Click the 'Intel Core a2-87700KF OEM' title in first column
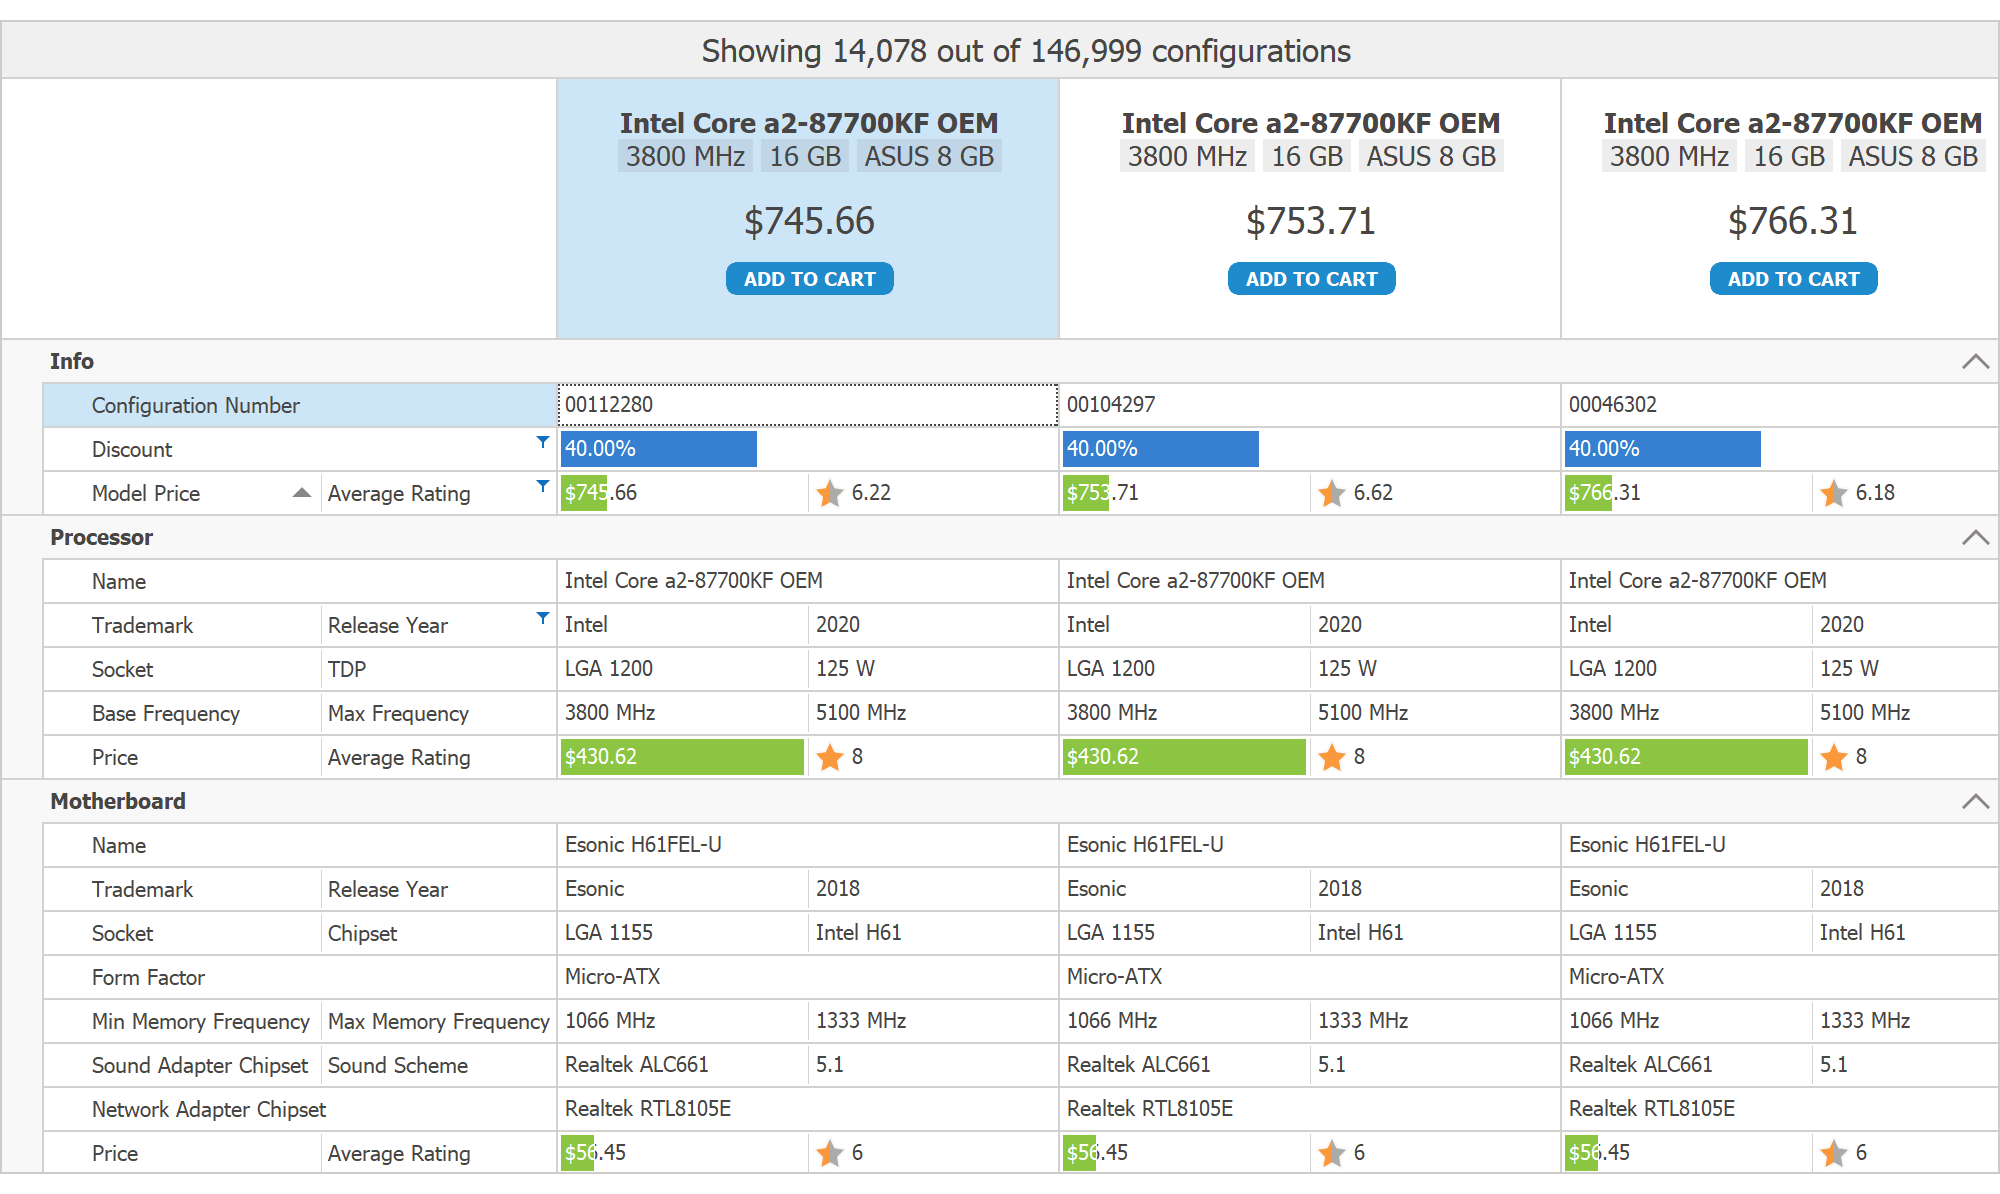The width and height of the screenshot is (2000, 1194). (x=809, y=122)
